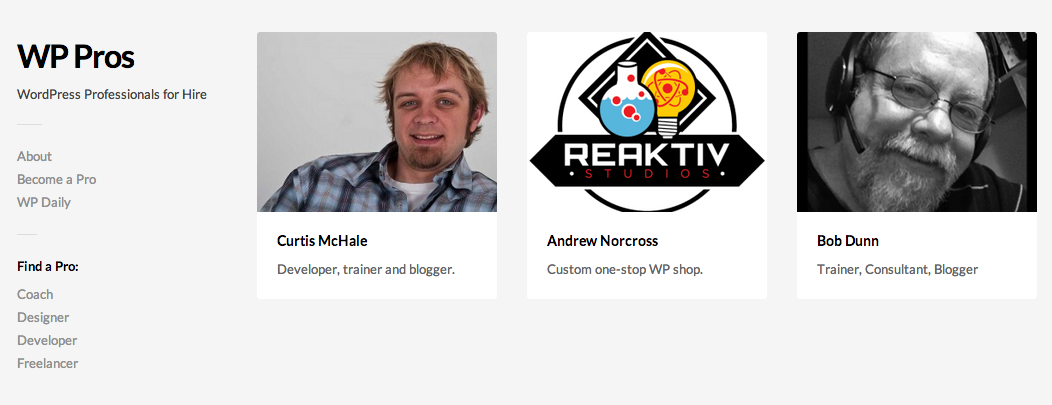Open the WP Daily link
Viewport: 1052px width, 405px height.
tap(44, 202)
